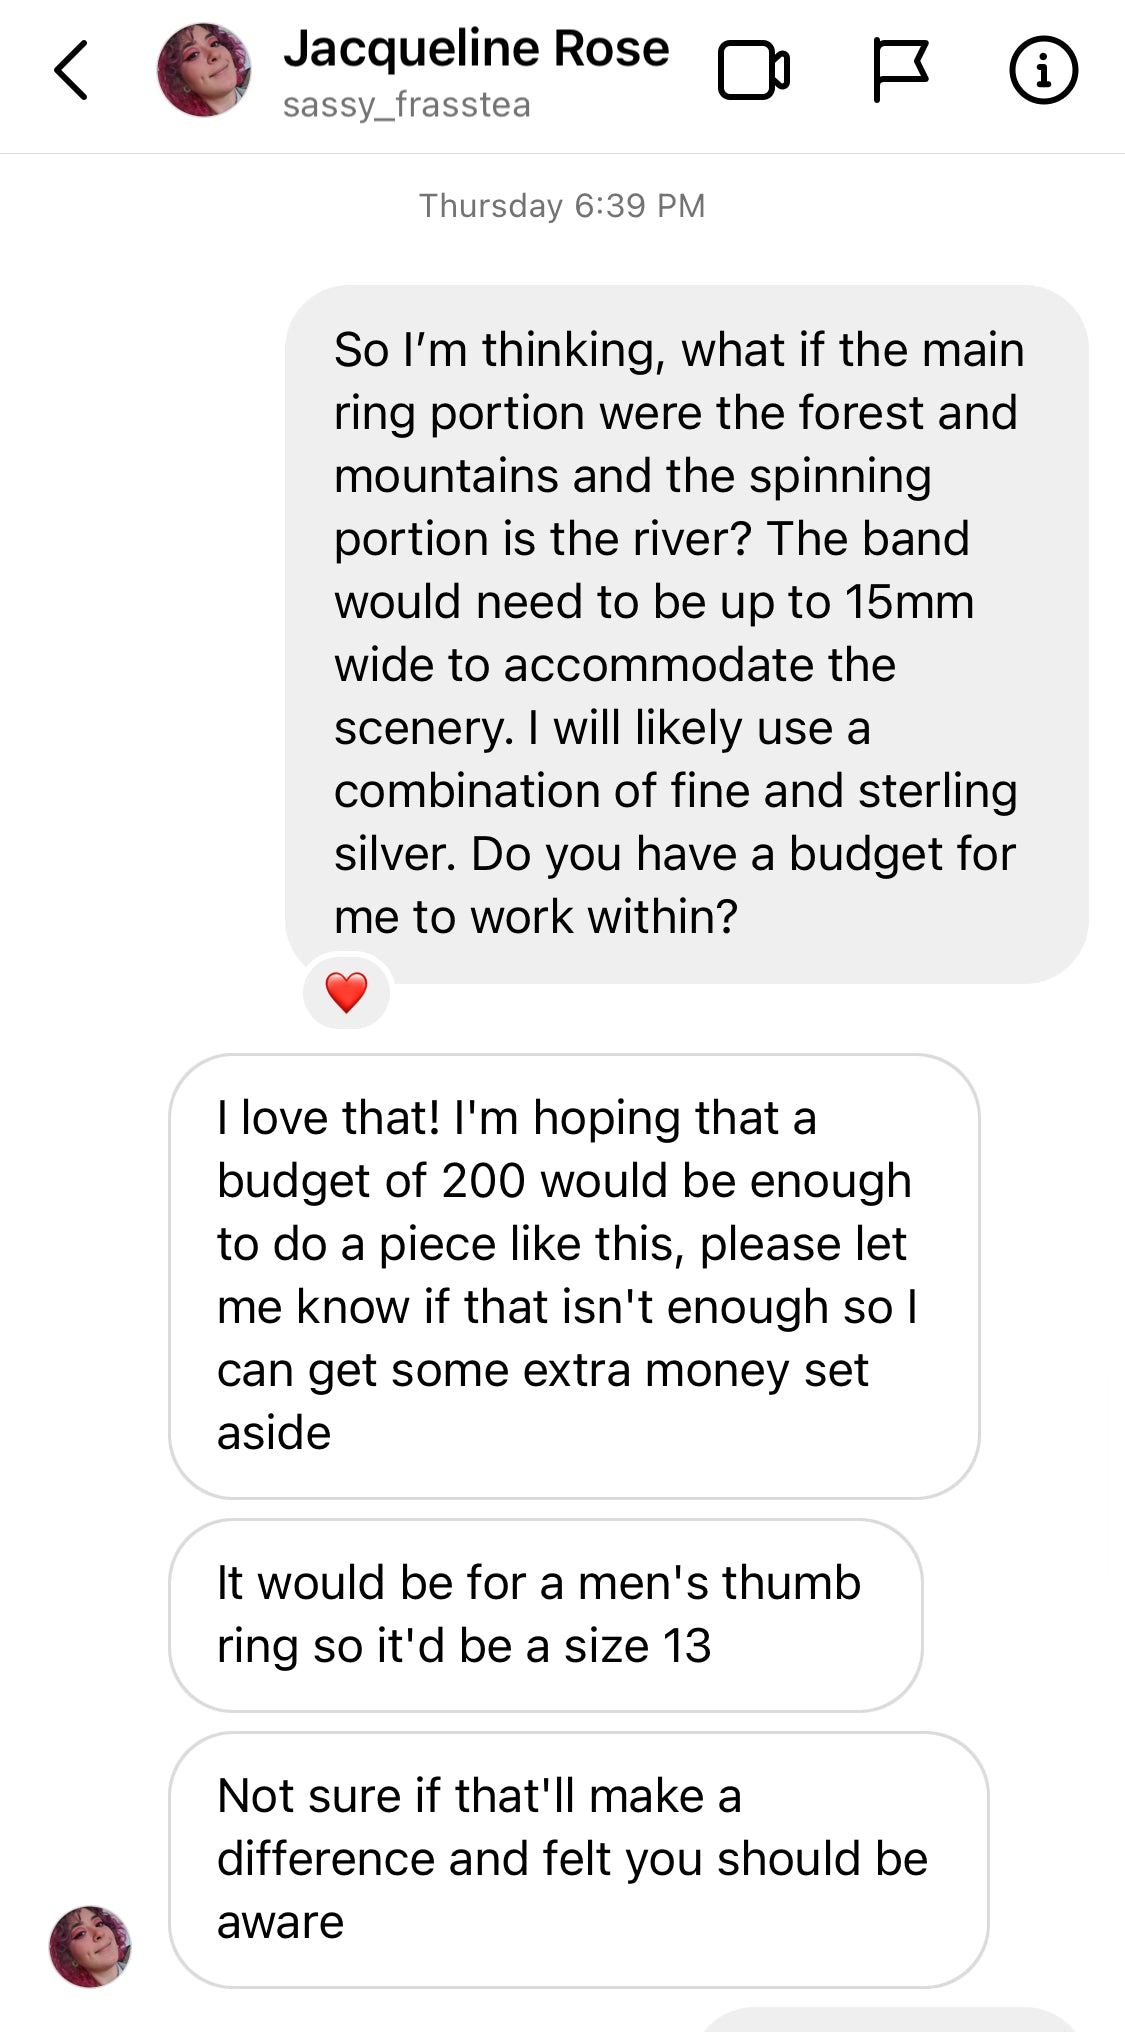Tap the back arrow to leave chat

71,70
